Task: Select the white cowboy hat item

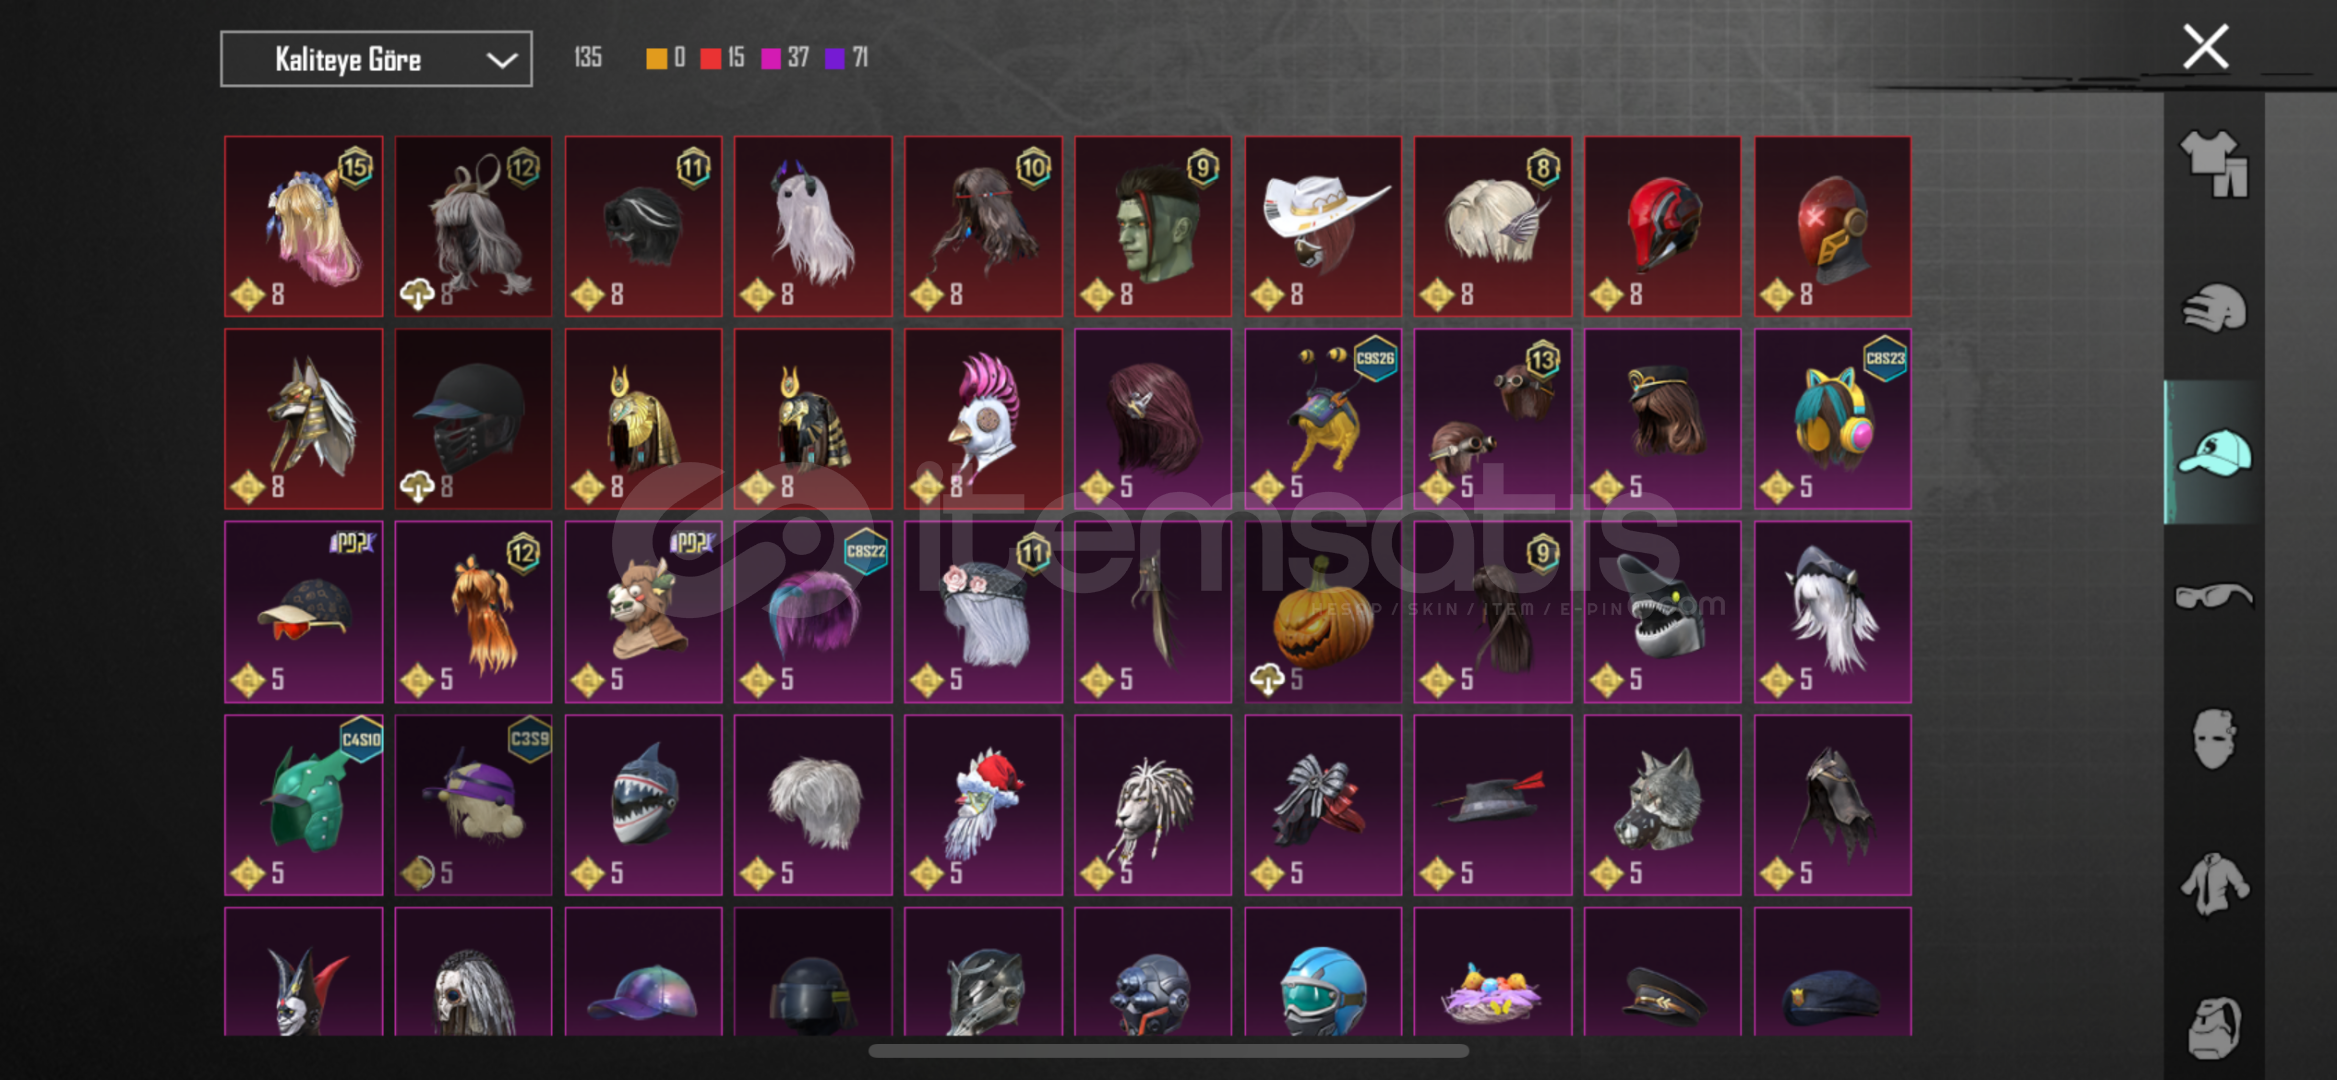Action: (x=1322, y=226)
